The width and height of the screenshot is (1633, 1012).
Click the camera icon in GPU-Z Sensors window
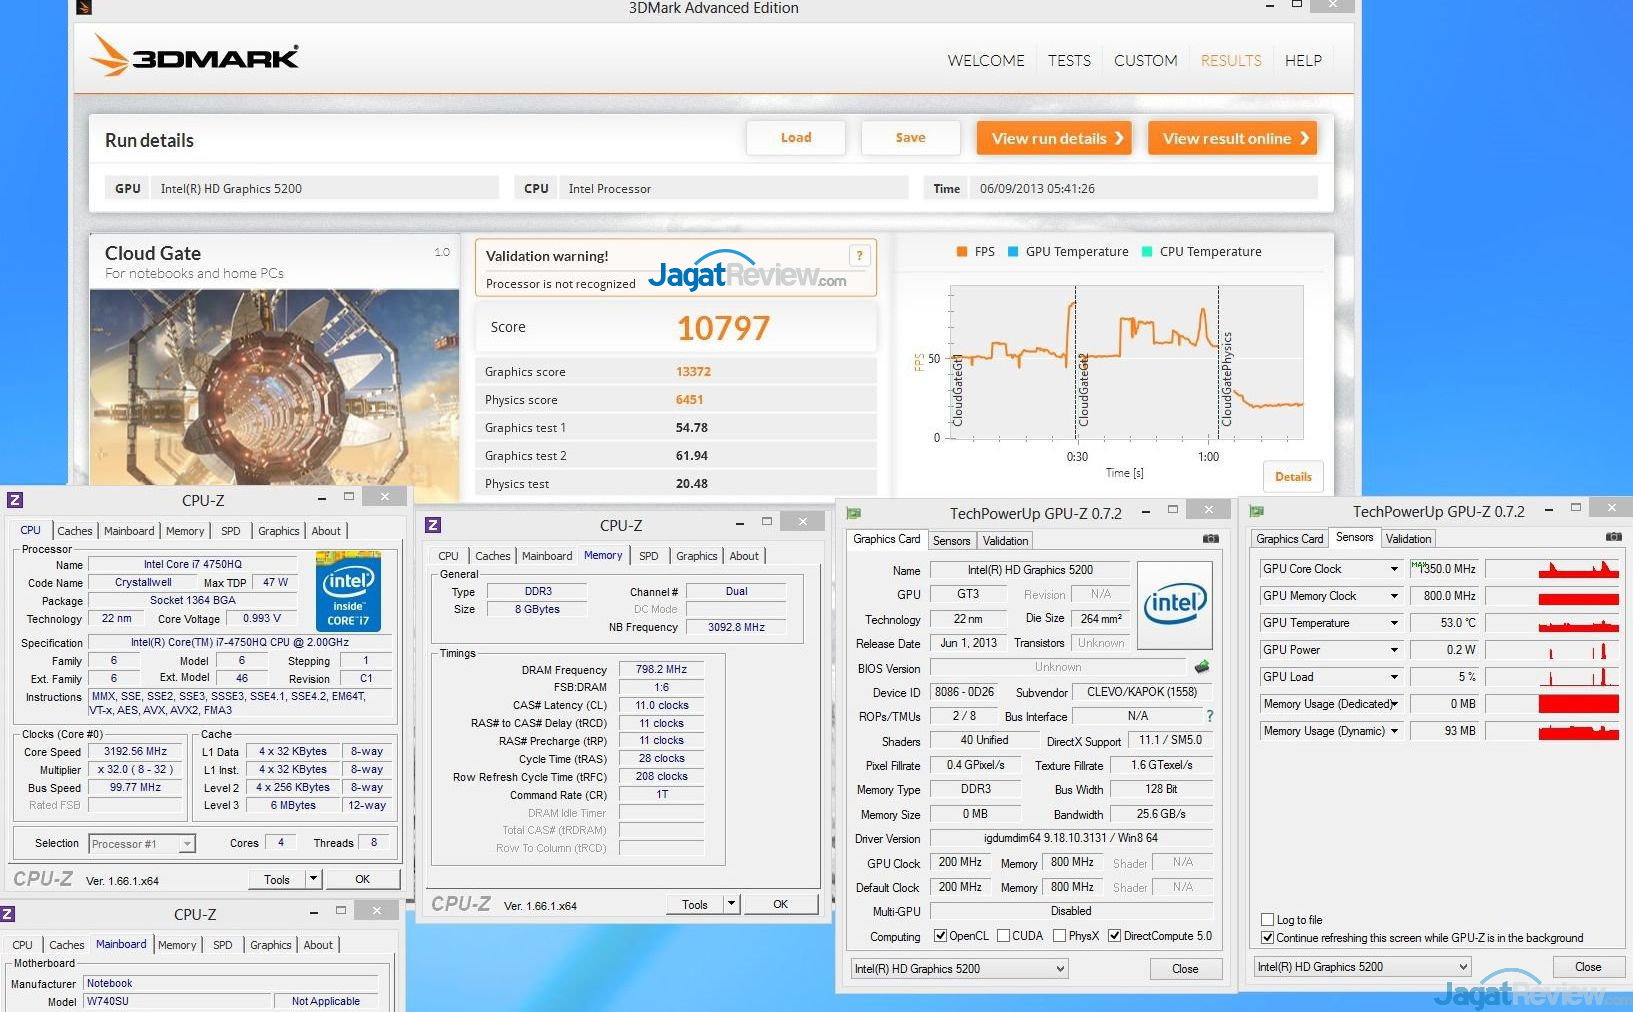(x=1613, y=537)
